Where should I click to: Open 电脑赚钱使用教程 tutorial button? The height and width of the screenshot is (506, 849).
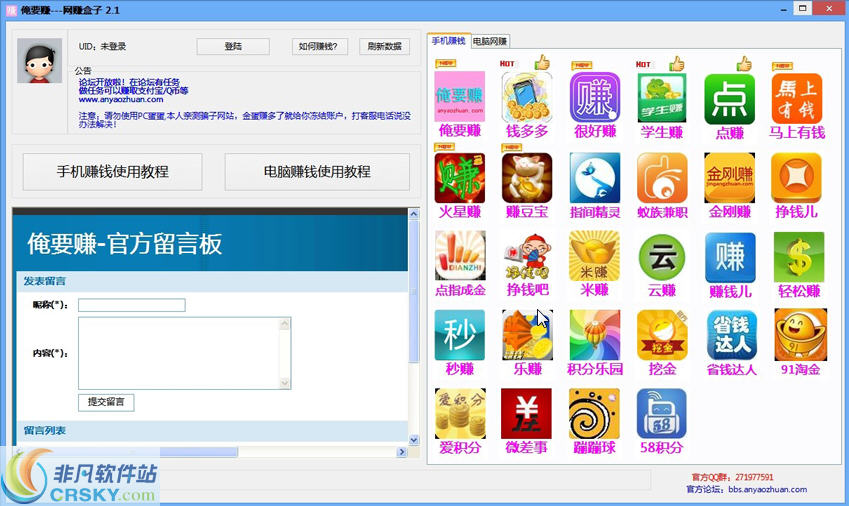tap(317, 172)
